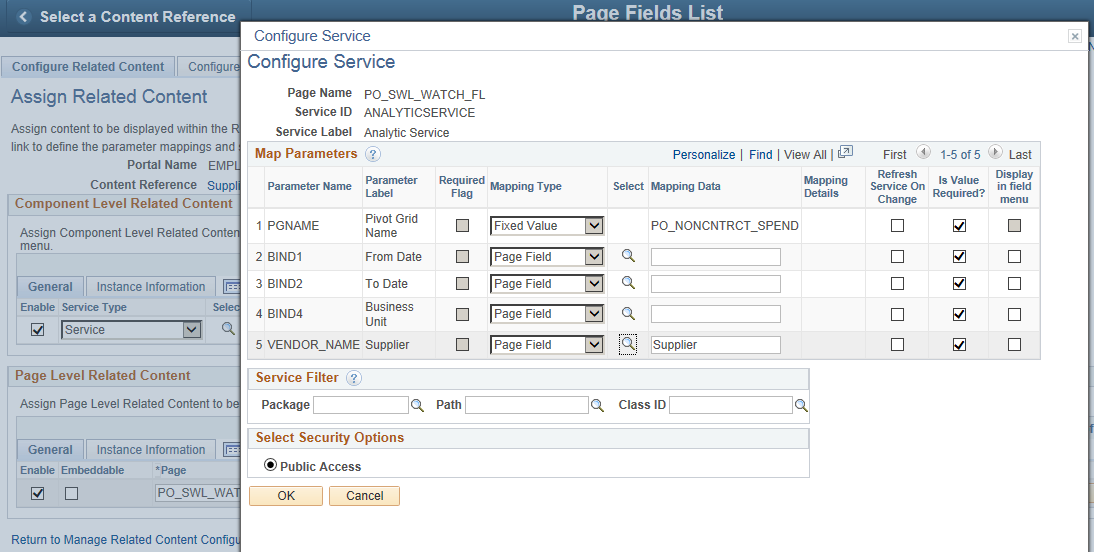The height and width of the screenshot is (552, 1094).
Task: Click lookup icon for BIND4 Business Unit
Action: pos(628,313)
